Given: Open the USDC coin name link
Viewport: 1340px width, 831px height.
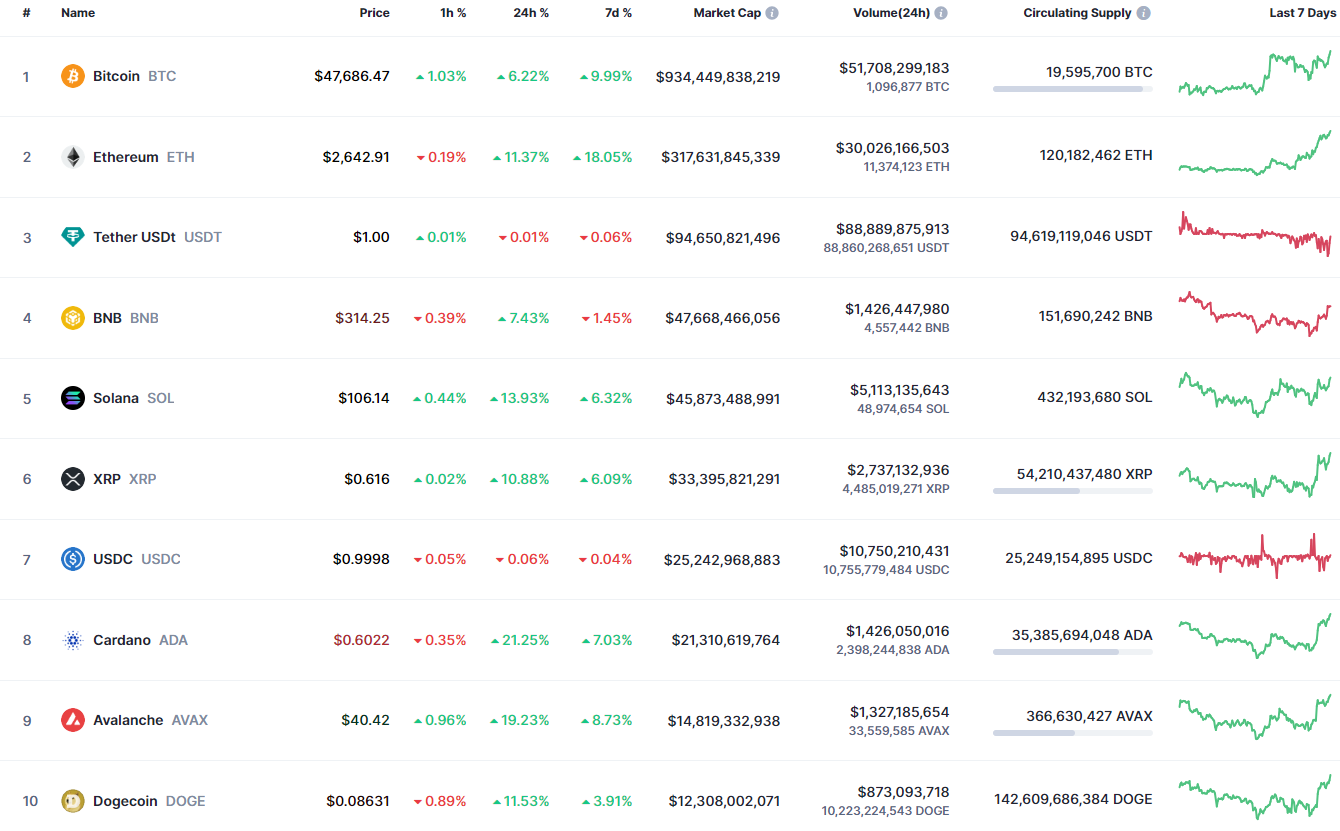Looking at the screenshot, I should [113, 559].
